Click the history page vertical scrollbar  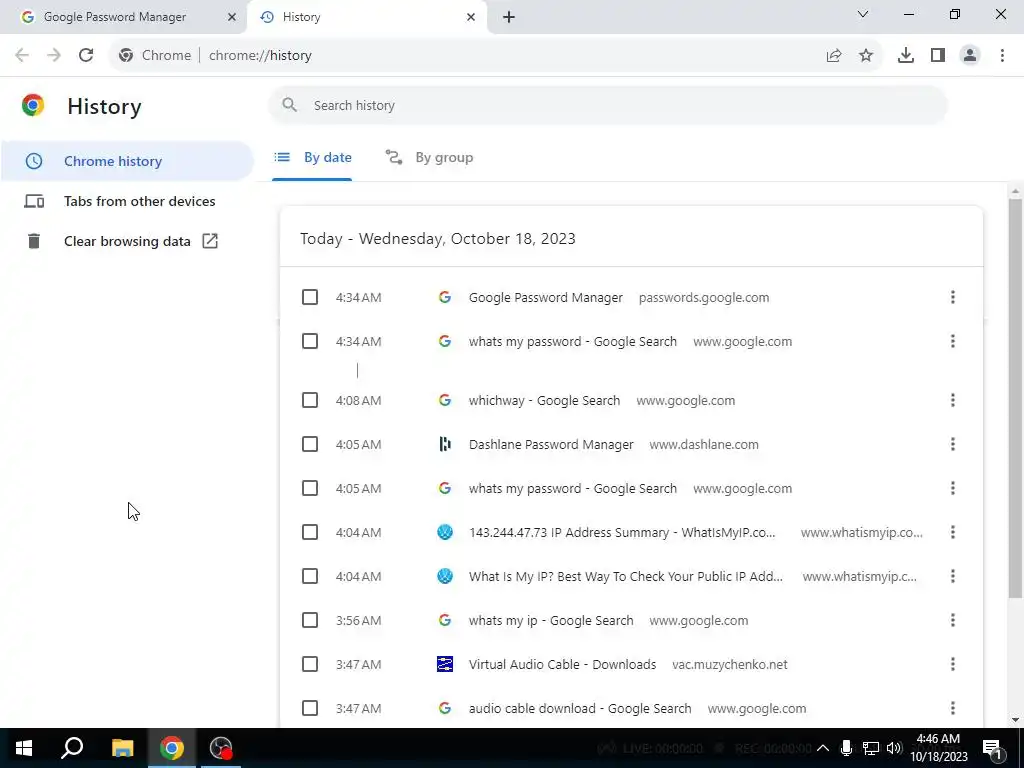point(1015,398)
